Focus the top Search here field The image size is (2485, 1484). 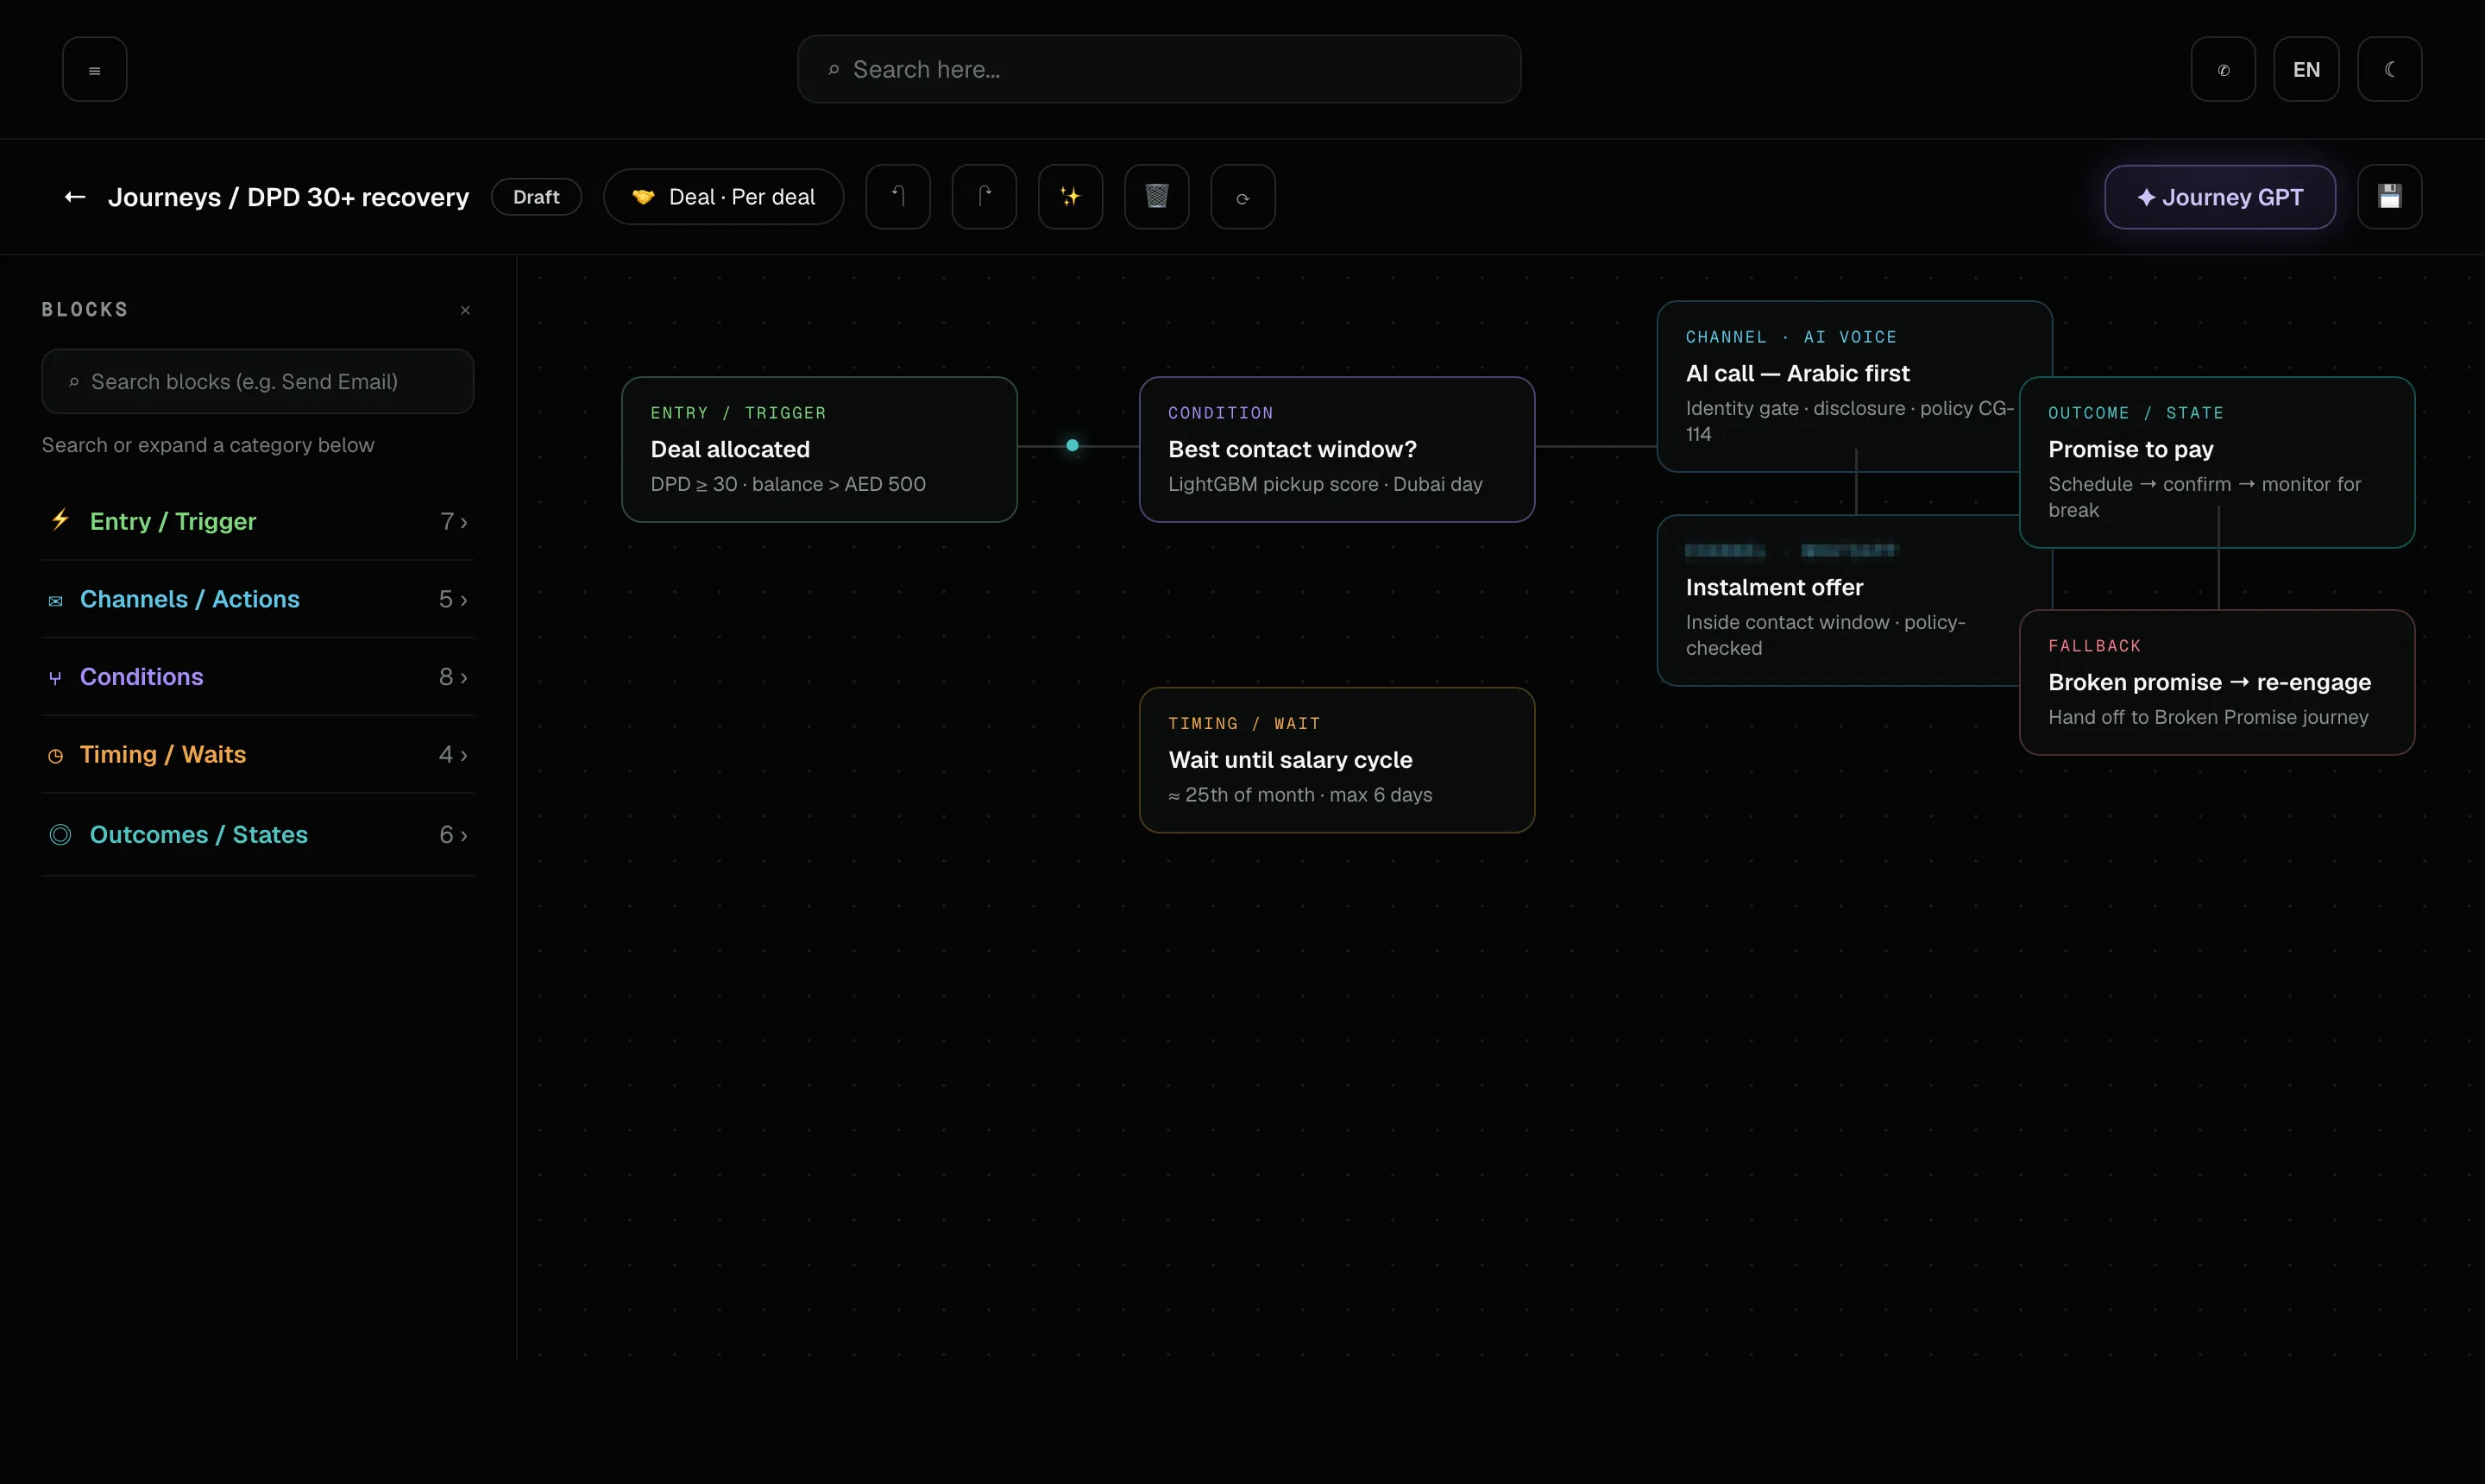tap(1159, 69)
